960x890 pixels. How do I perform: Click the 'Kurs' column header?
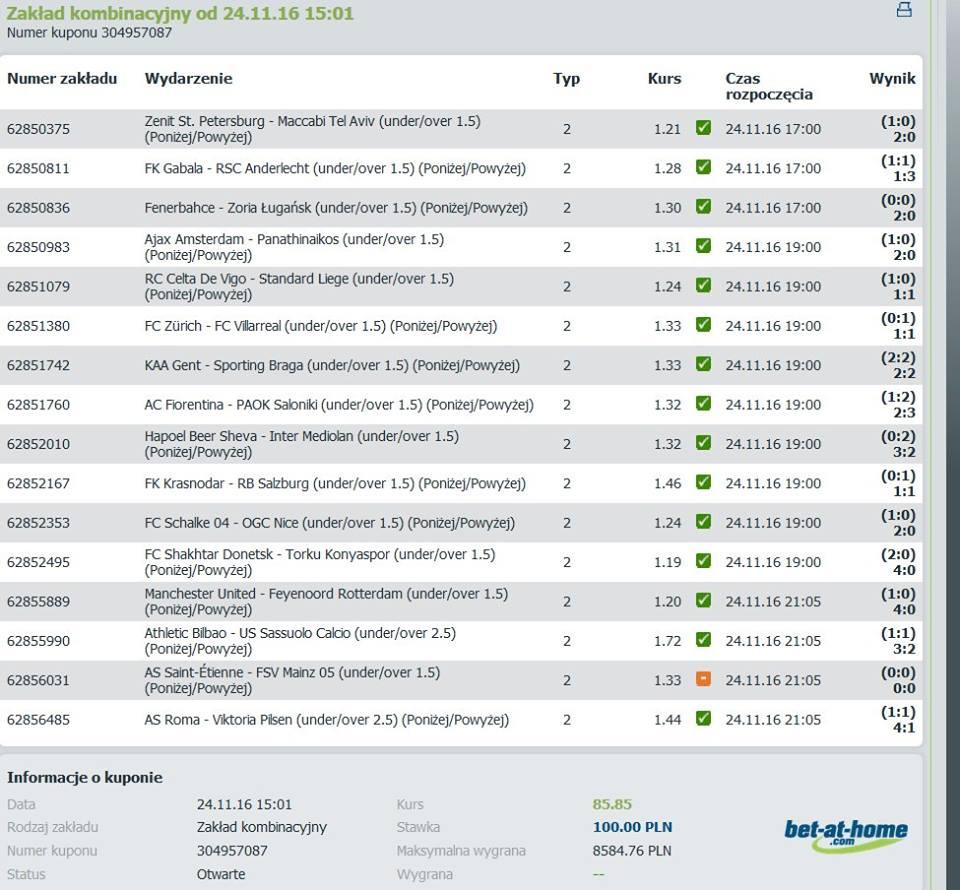click(x=664, y=78)
